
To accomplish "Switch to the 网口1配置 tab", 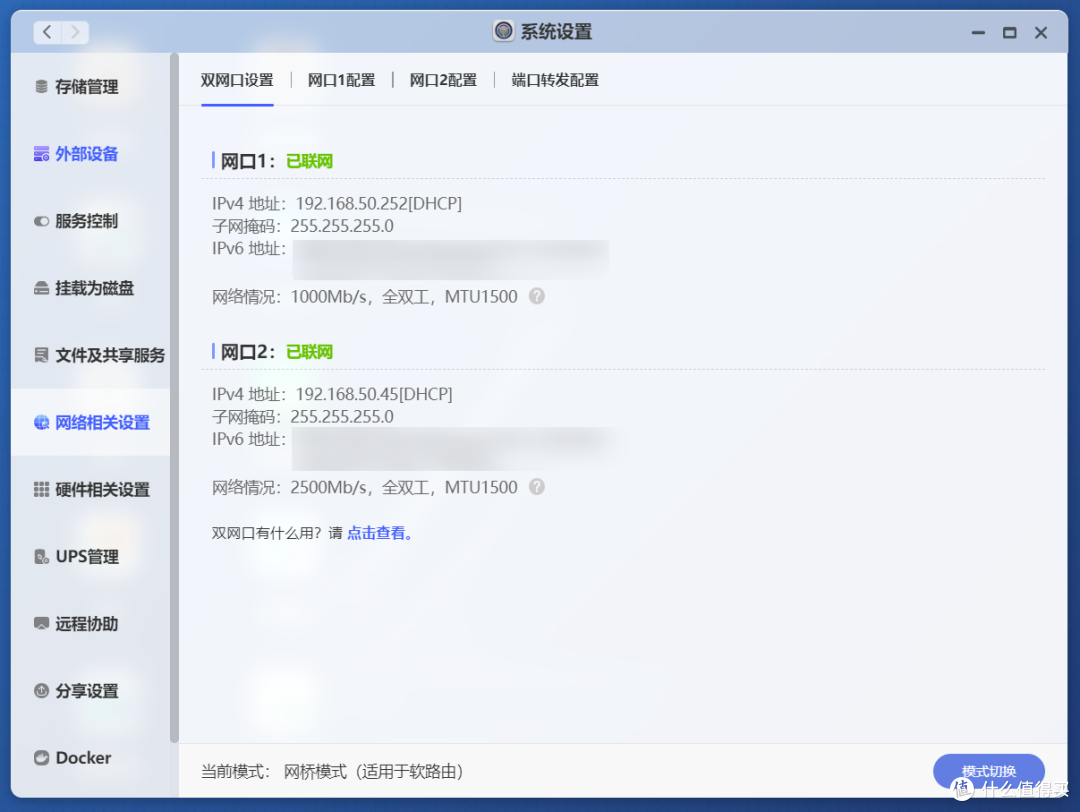I will (341, 80).
